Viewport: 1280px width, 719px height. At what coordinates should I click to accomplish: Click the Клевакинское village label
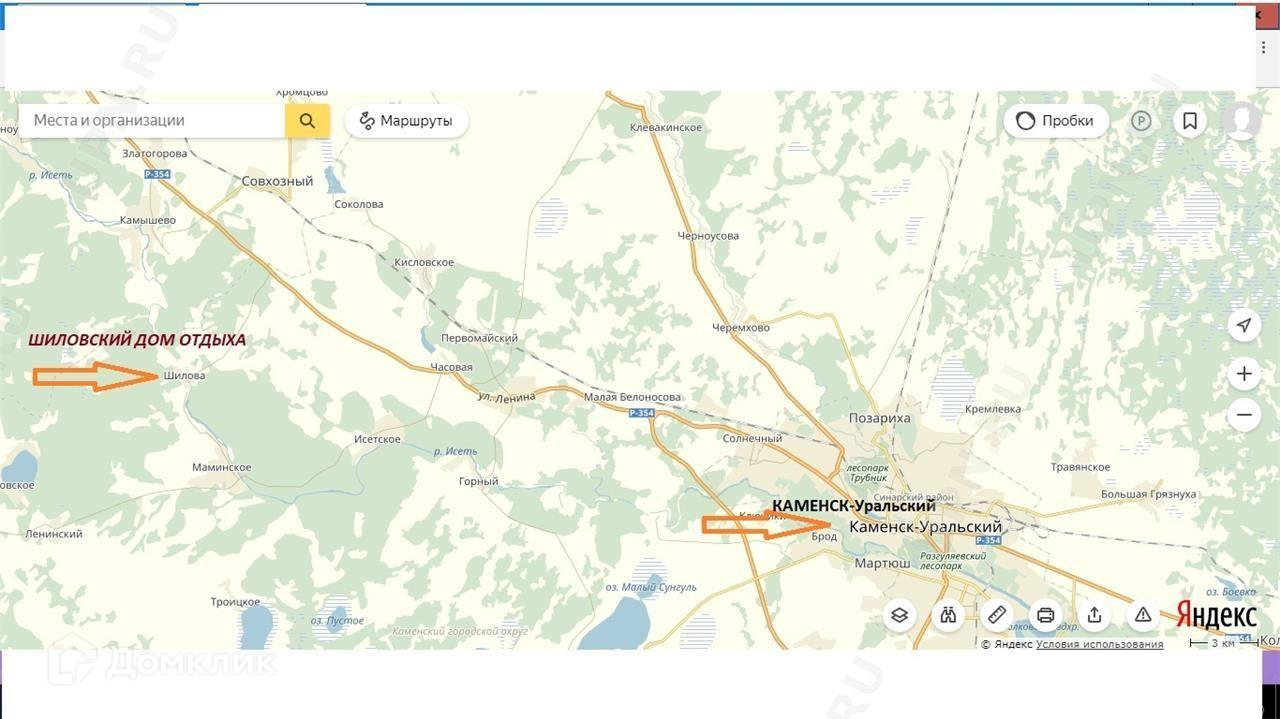coord(666,128)
